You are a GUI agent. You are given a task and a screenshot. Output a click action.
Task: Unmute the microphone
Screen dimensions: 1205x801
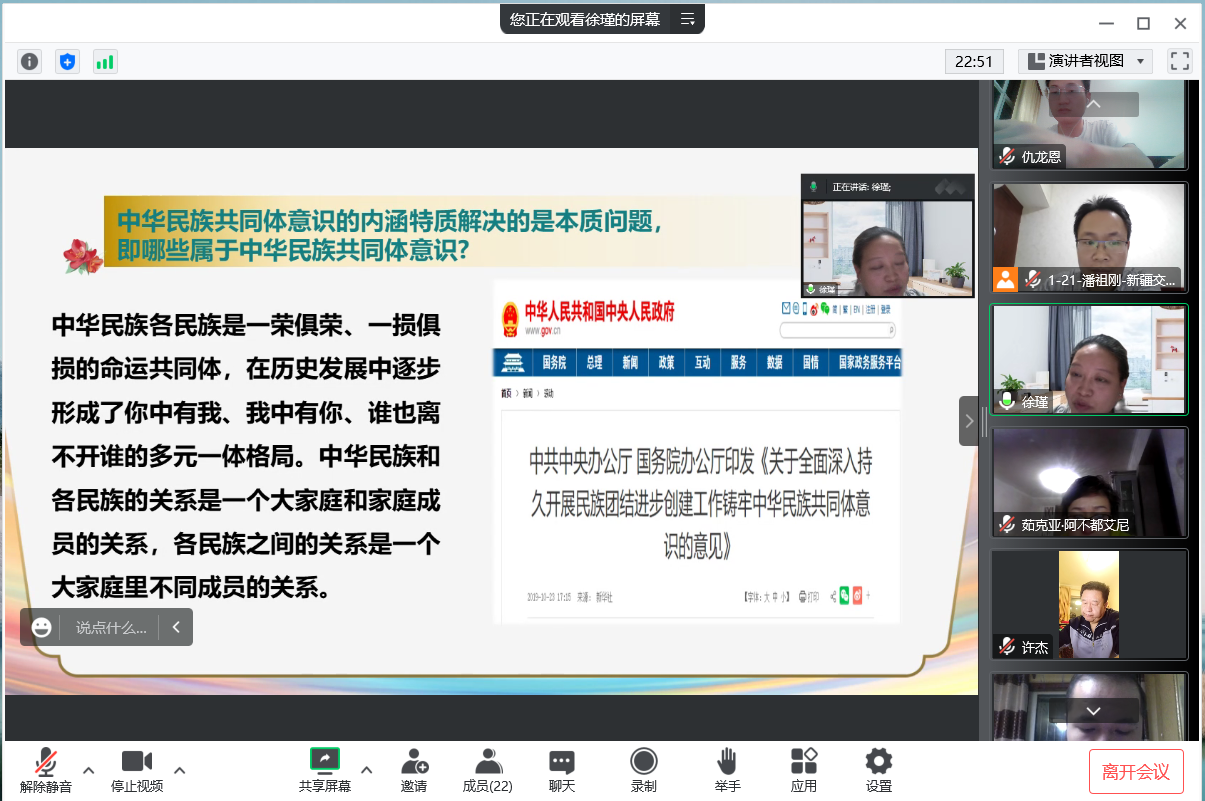pos(46,770)
